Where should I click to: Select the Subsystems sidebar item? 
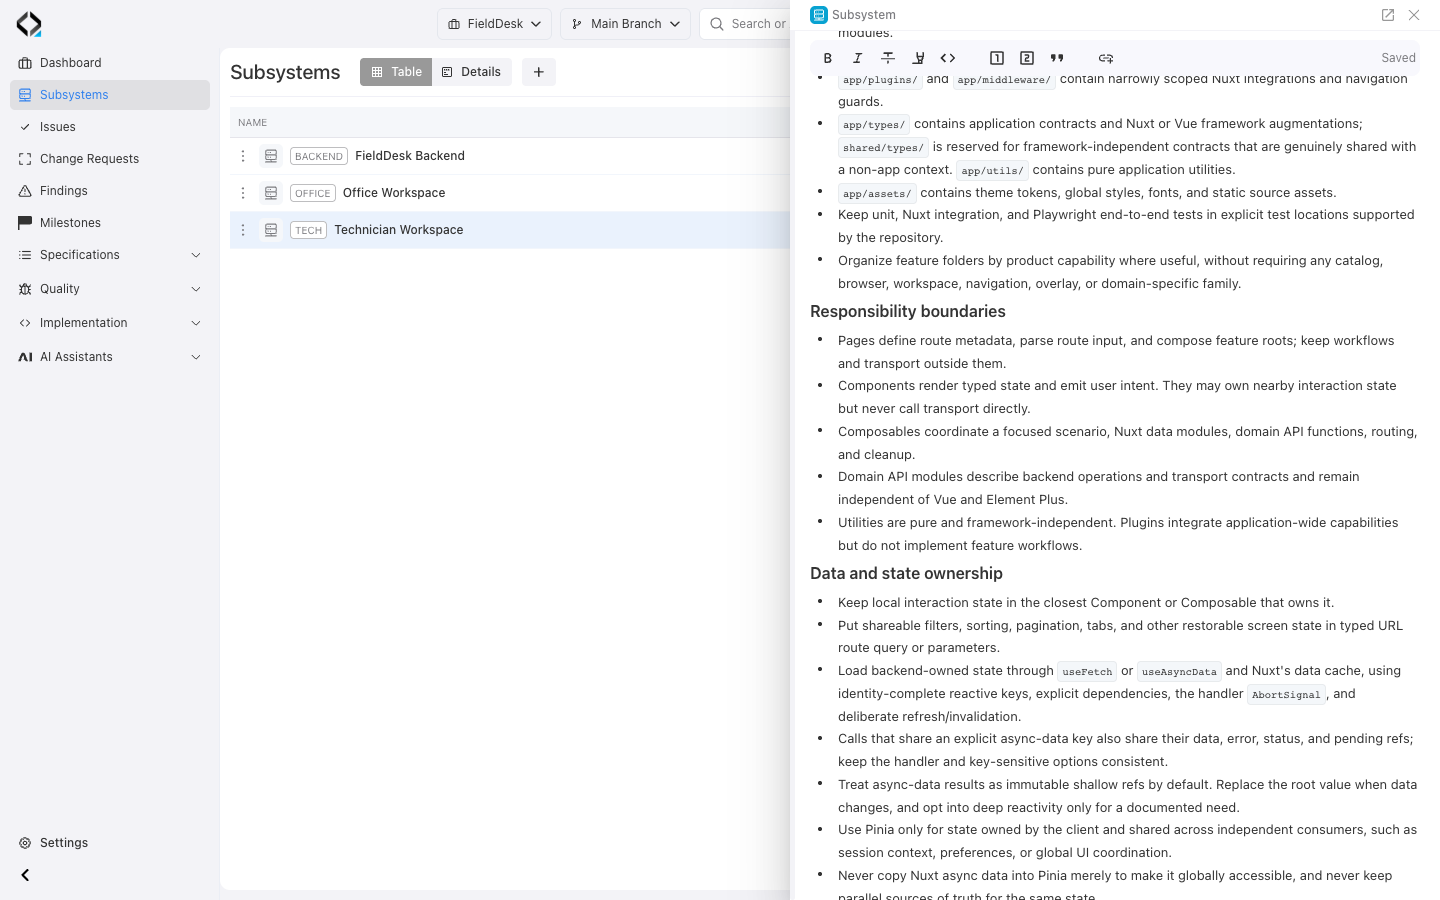click(x=110, y=95)
